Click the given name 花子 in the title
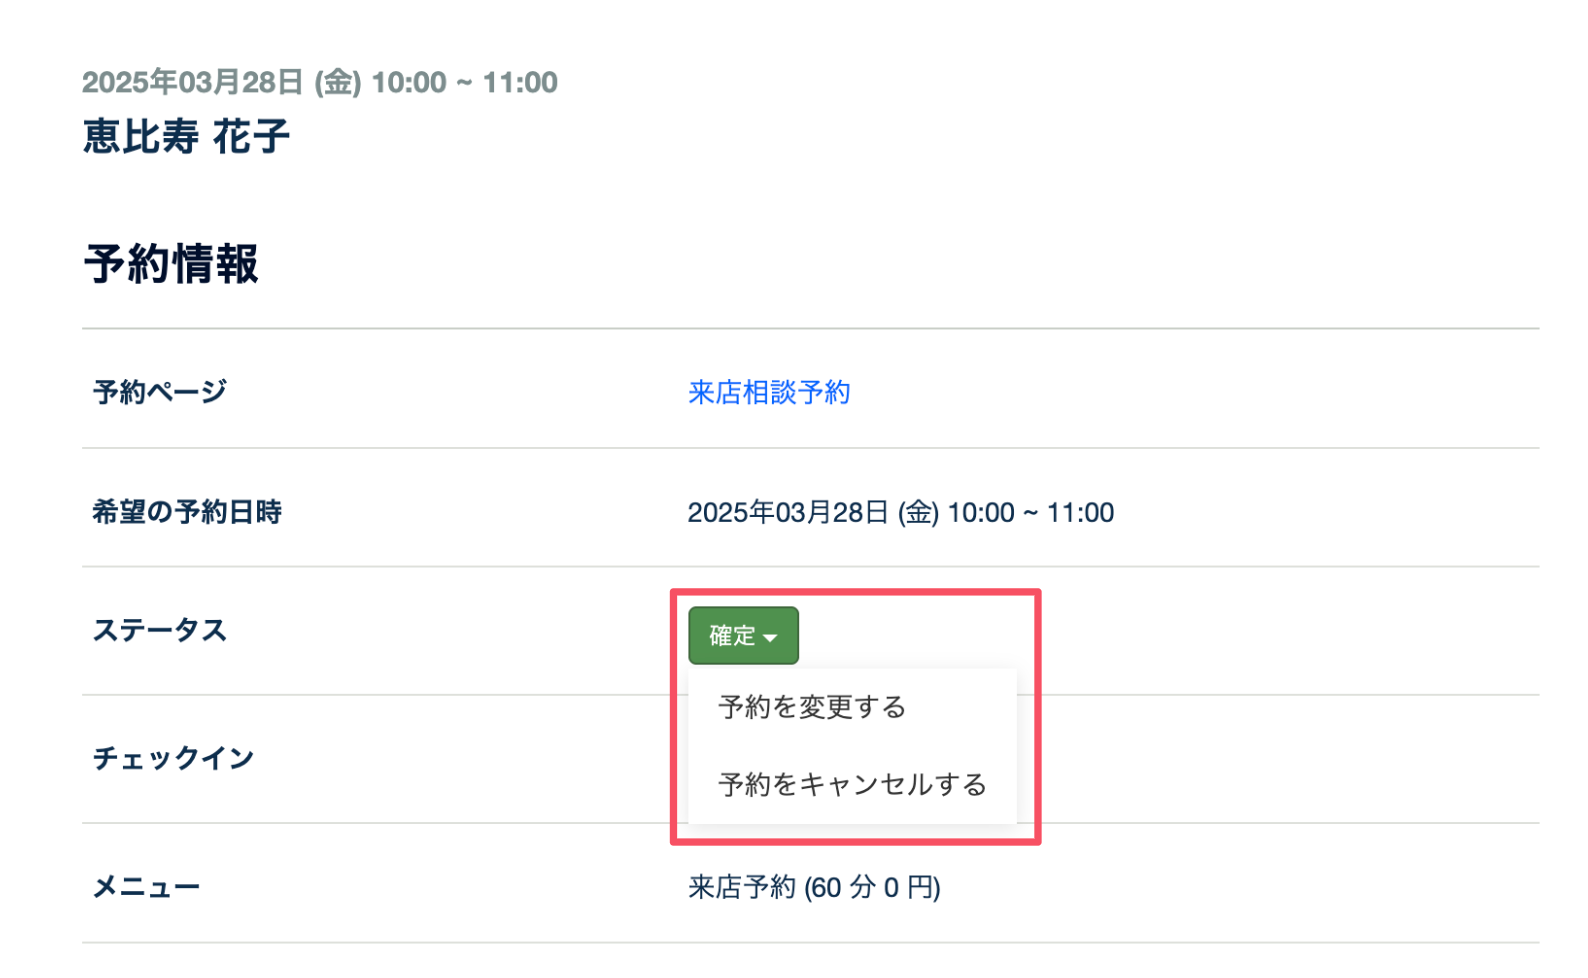The image size is (1588, 978). (251, 137)
